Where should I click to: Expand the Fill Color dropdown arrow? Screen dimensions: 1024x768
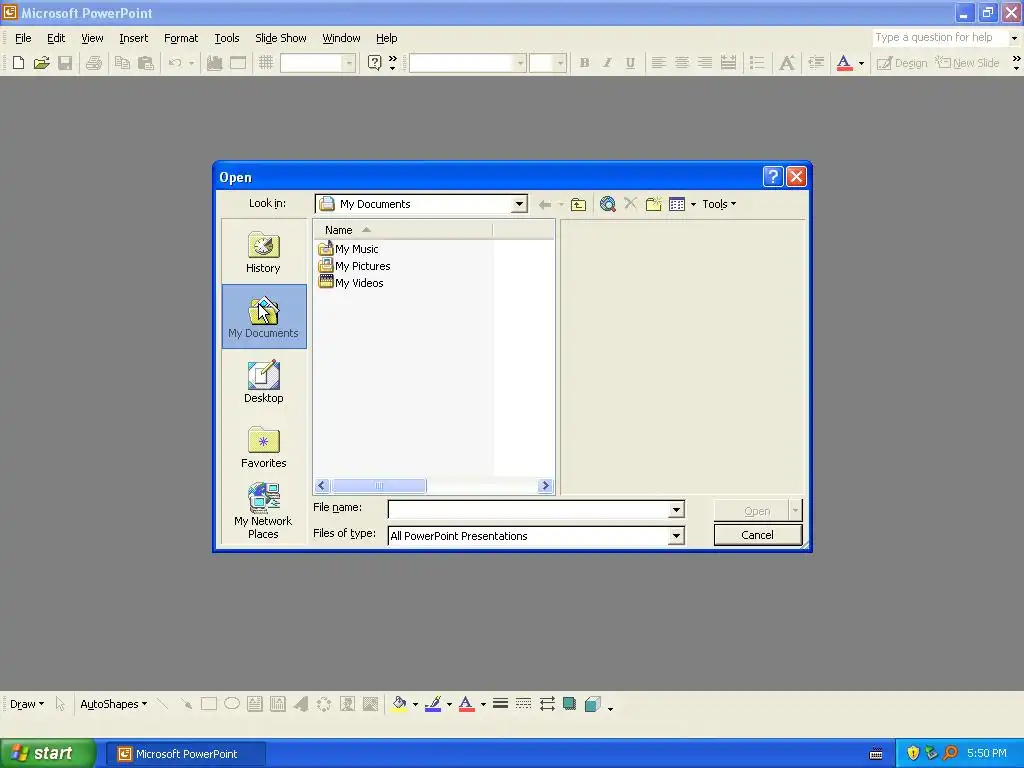pyautogui.click(x=415, y=705)
